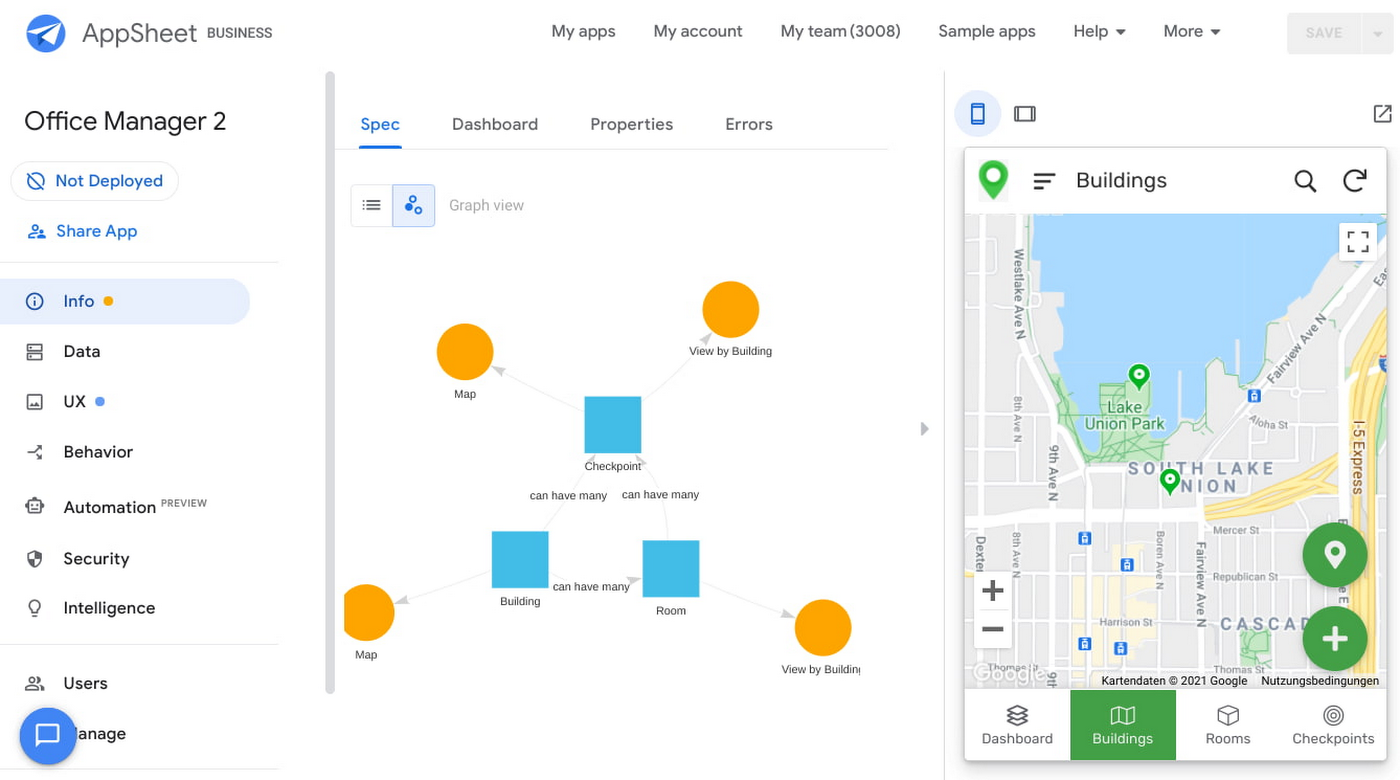Select the bottom-right View by Building node
The height and width of the screenshot is (780, 1400).
pos(823,628)
